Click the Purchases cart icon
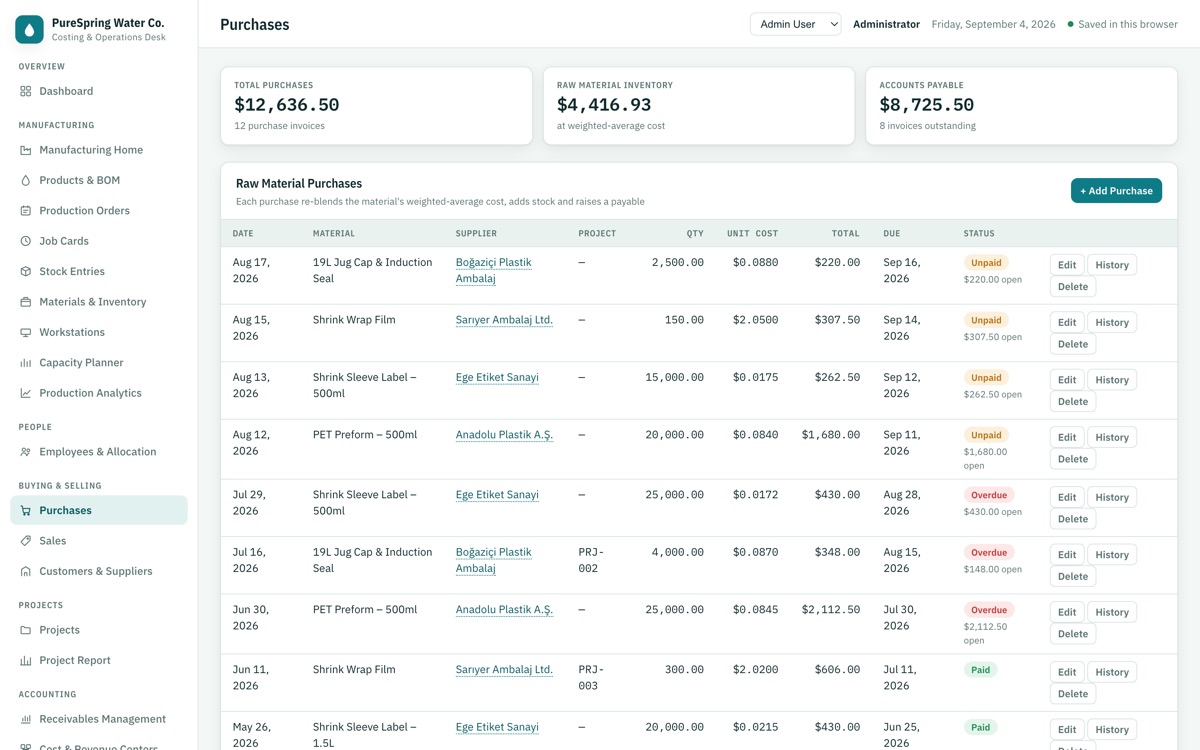Screen dimensions: 1200x750 26,510
